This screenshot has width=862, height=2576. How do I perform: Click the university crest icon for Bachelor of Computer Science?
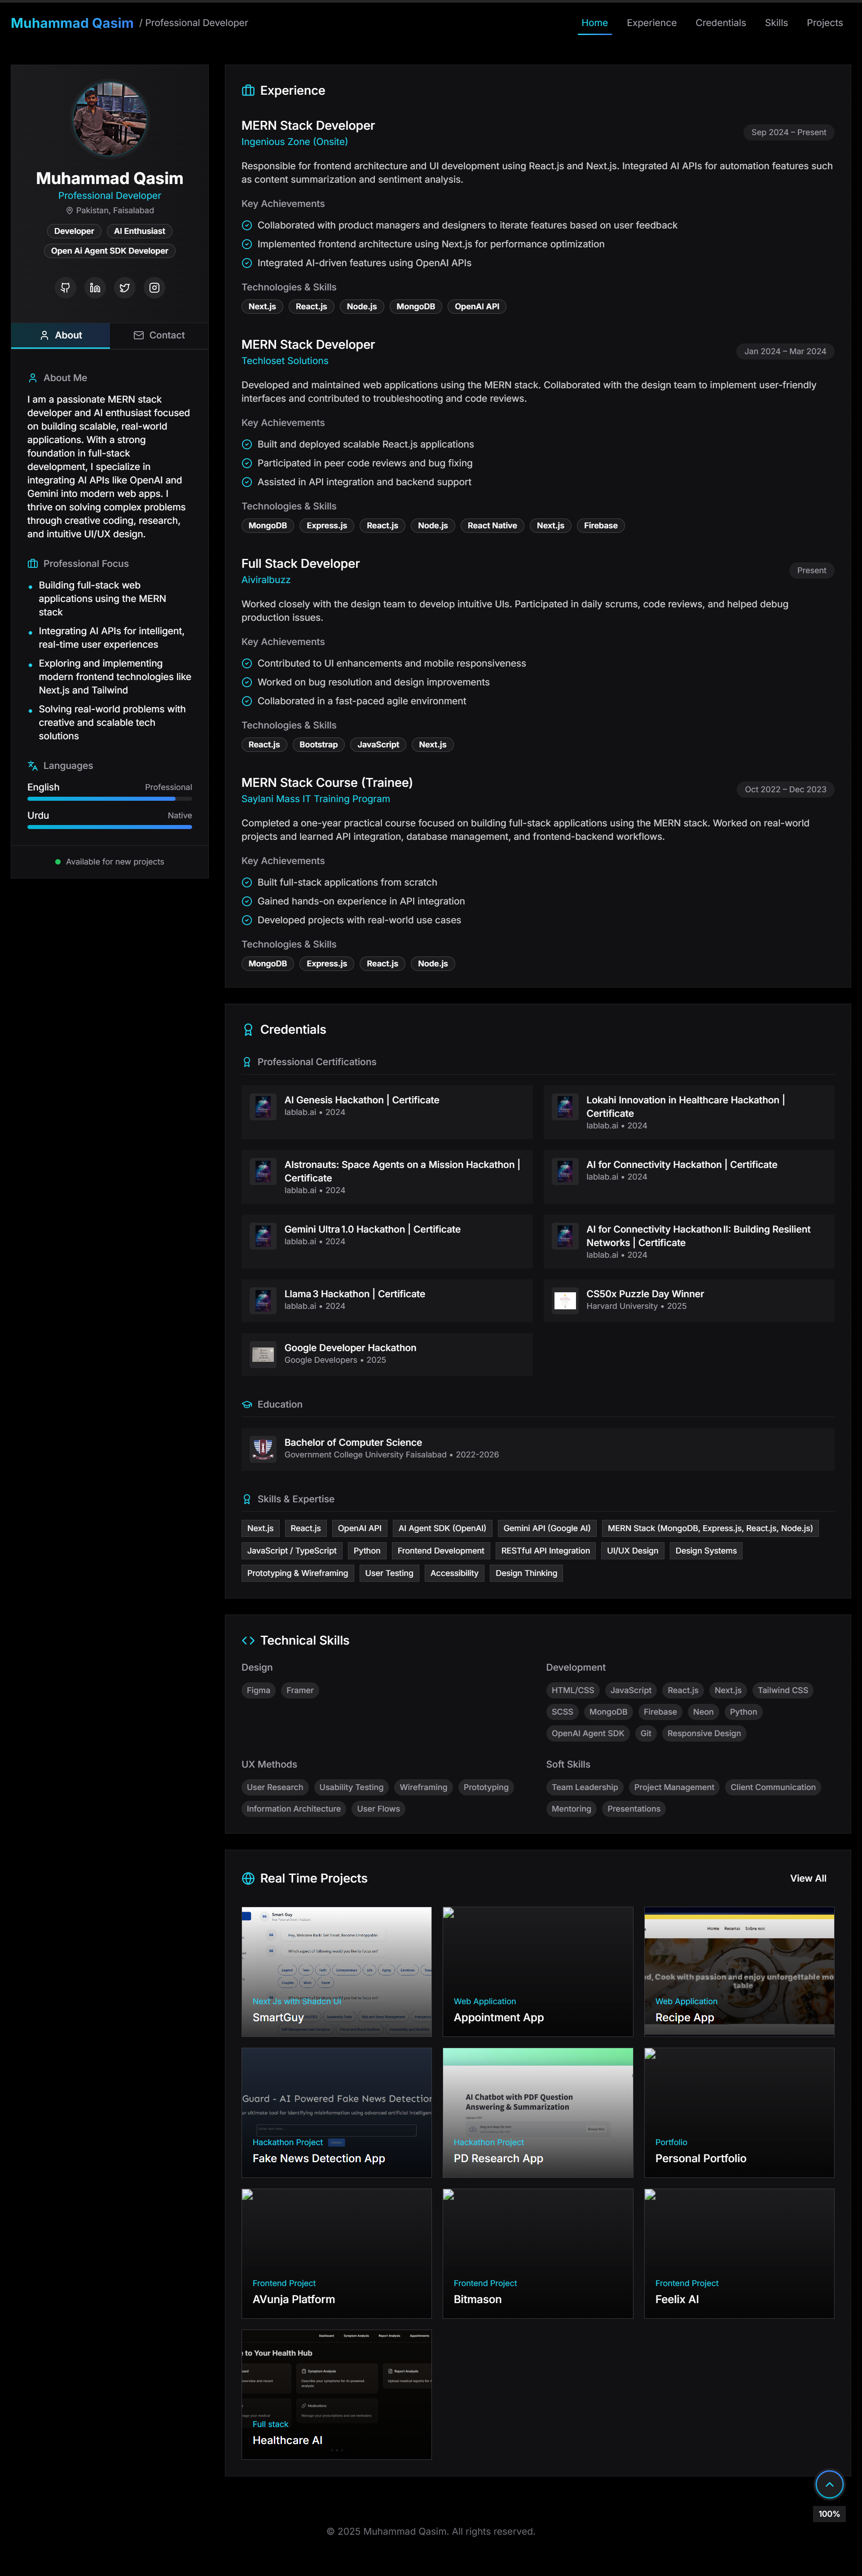[263, 1449]
